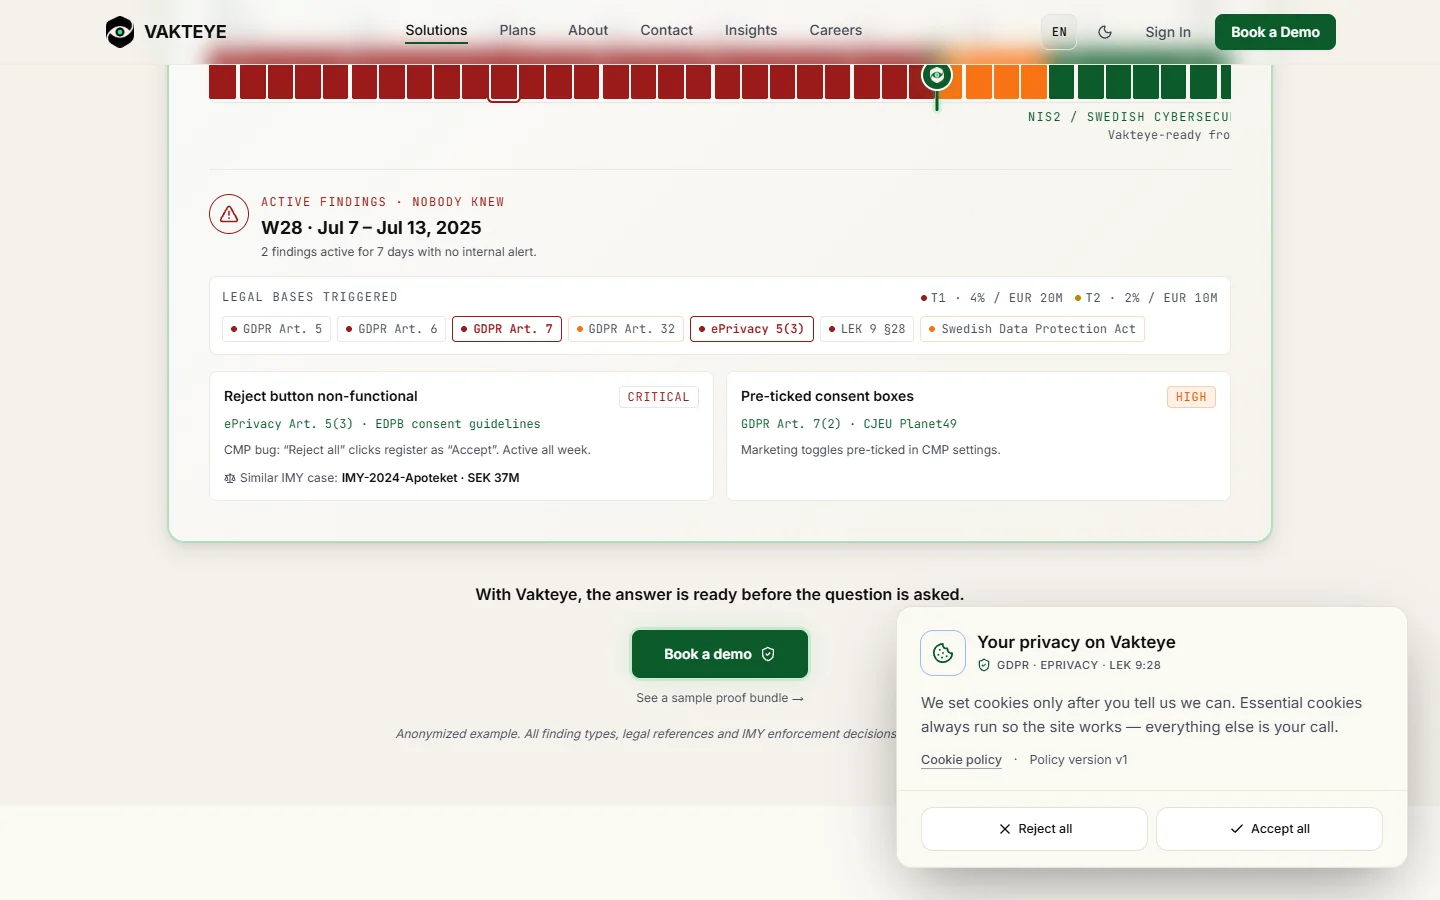The height and width of the screenshot is (900, 1440).
Task: Click the Vakteye marker on the timeline
Action: tap(937, 75)
